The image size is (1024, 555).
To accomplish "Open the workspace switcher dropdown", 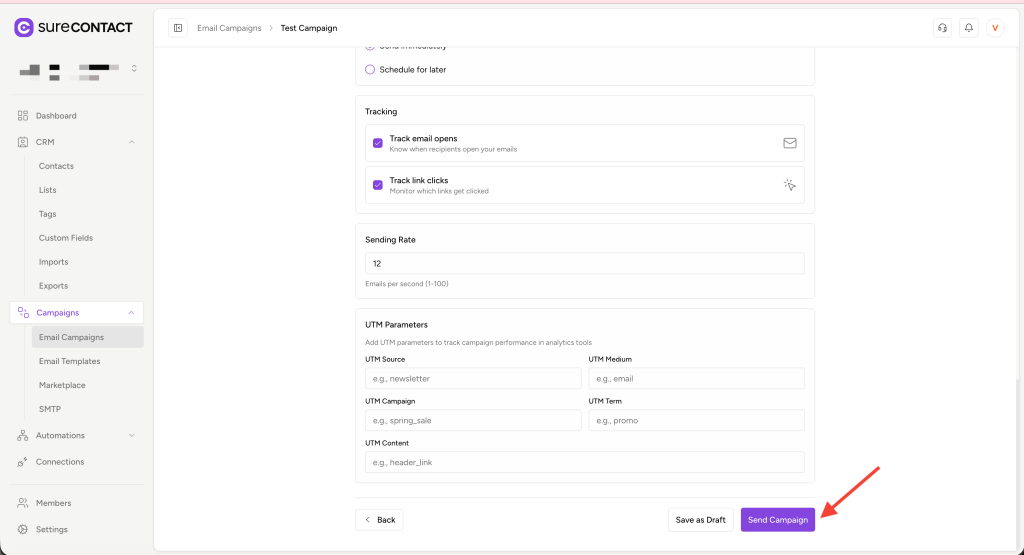I will click(x=134, y=68).
